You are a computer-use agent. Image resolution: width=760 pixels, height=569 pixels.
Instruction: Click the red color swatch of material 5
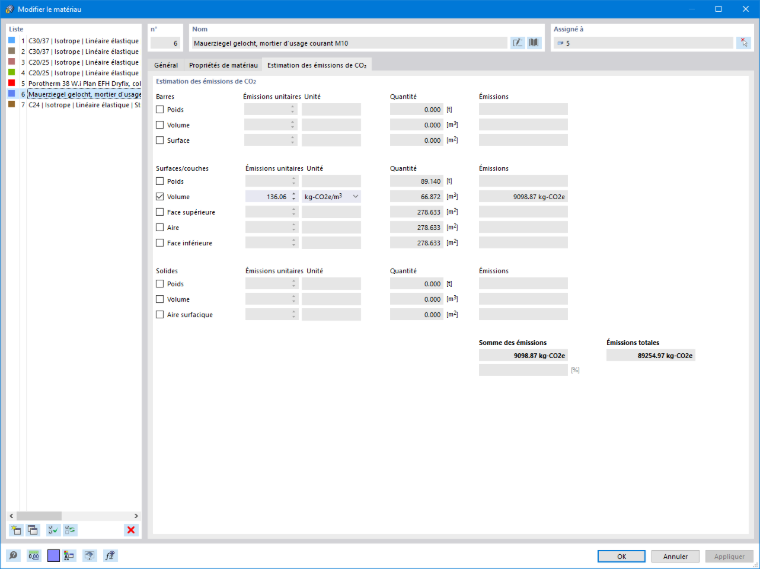click(x=12, y=83)
